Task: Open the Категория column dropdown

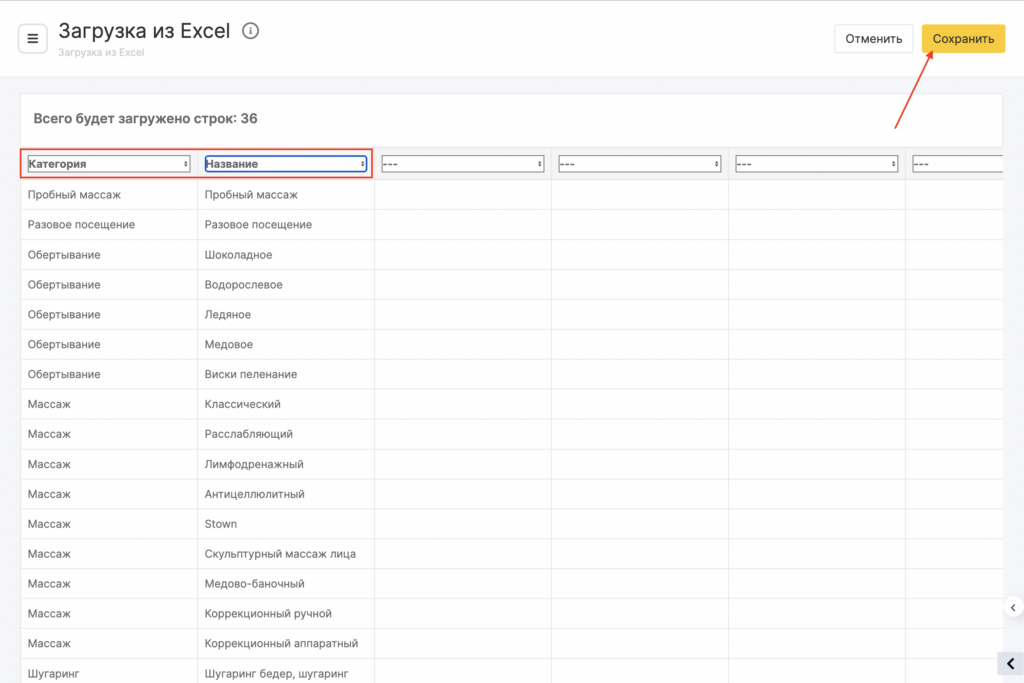Action: [x=109, y=164]
